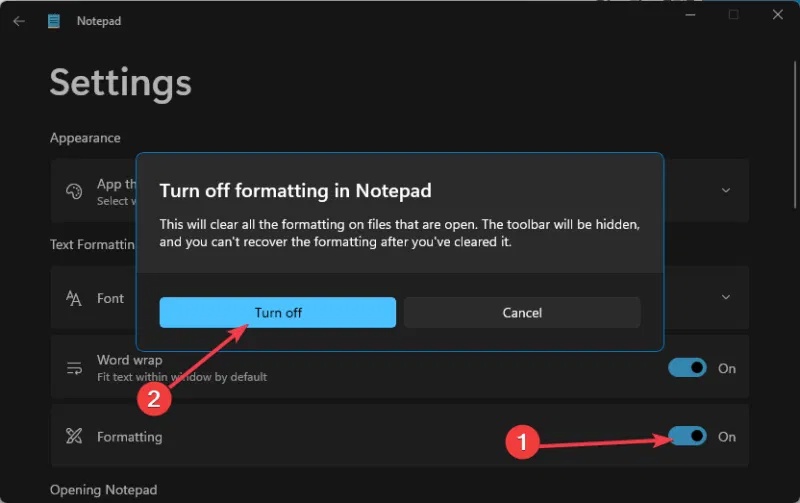This screenshot has width=800, height=503.
Task: Close the Notepad window
Action: [x=777, y=15]
